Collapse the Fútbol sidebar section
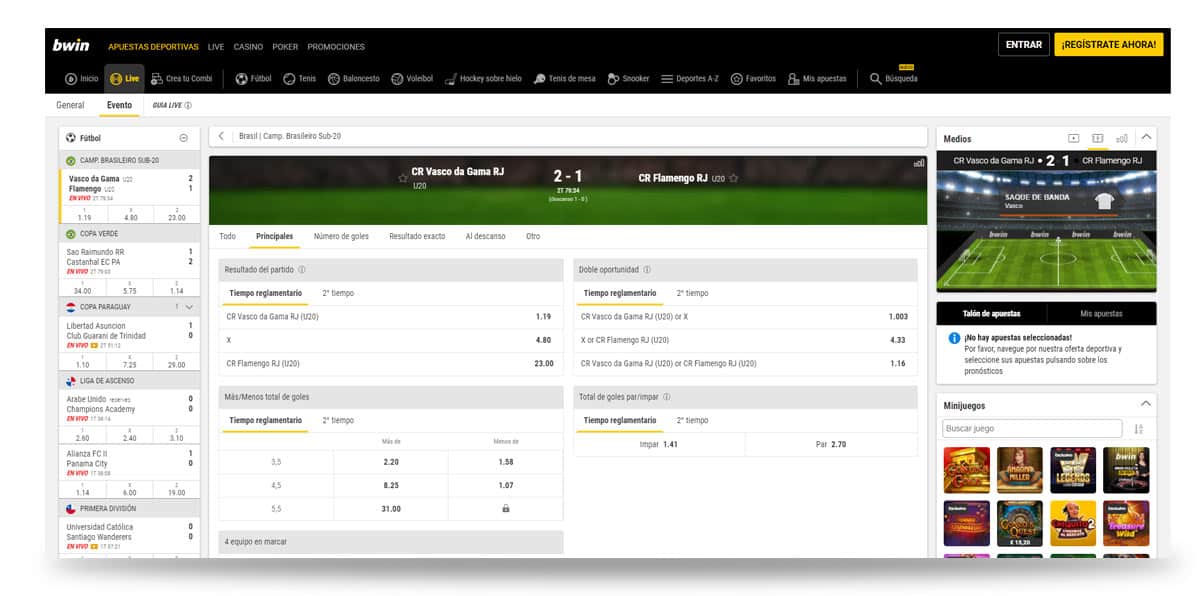Image resolution: width=1200 pixels, height=596 pixels. click(183, 138)
